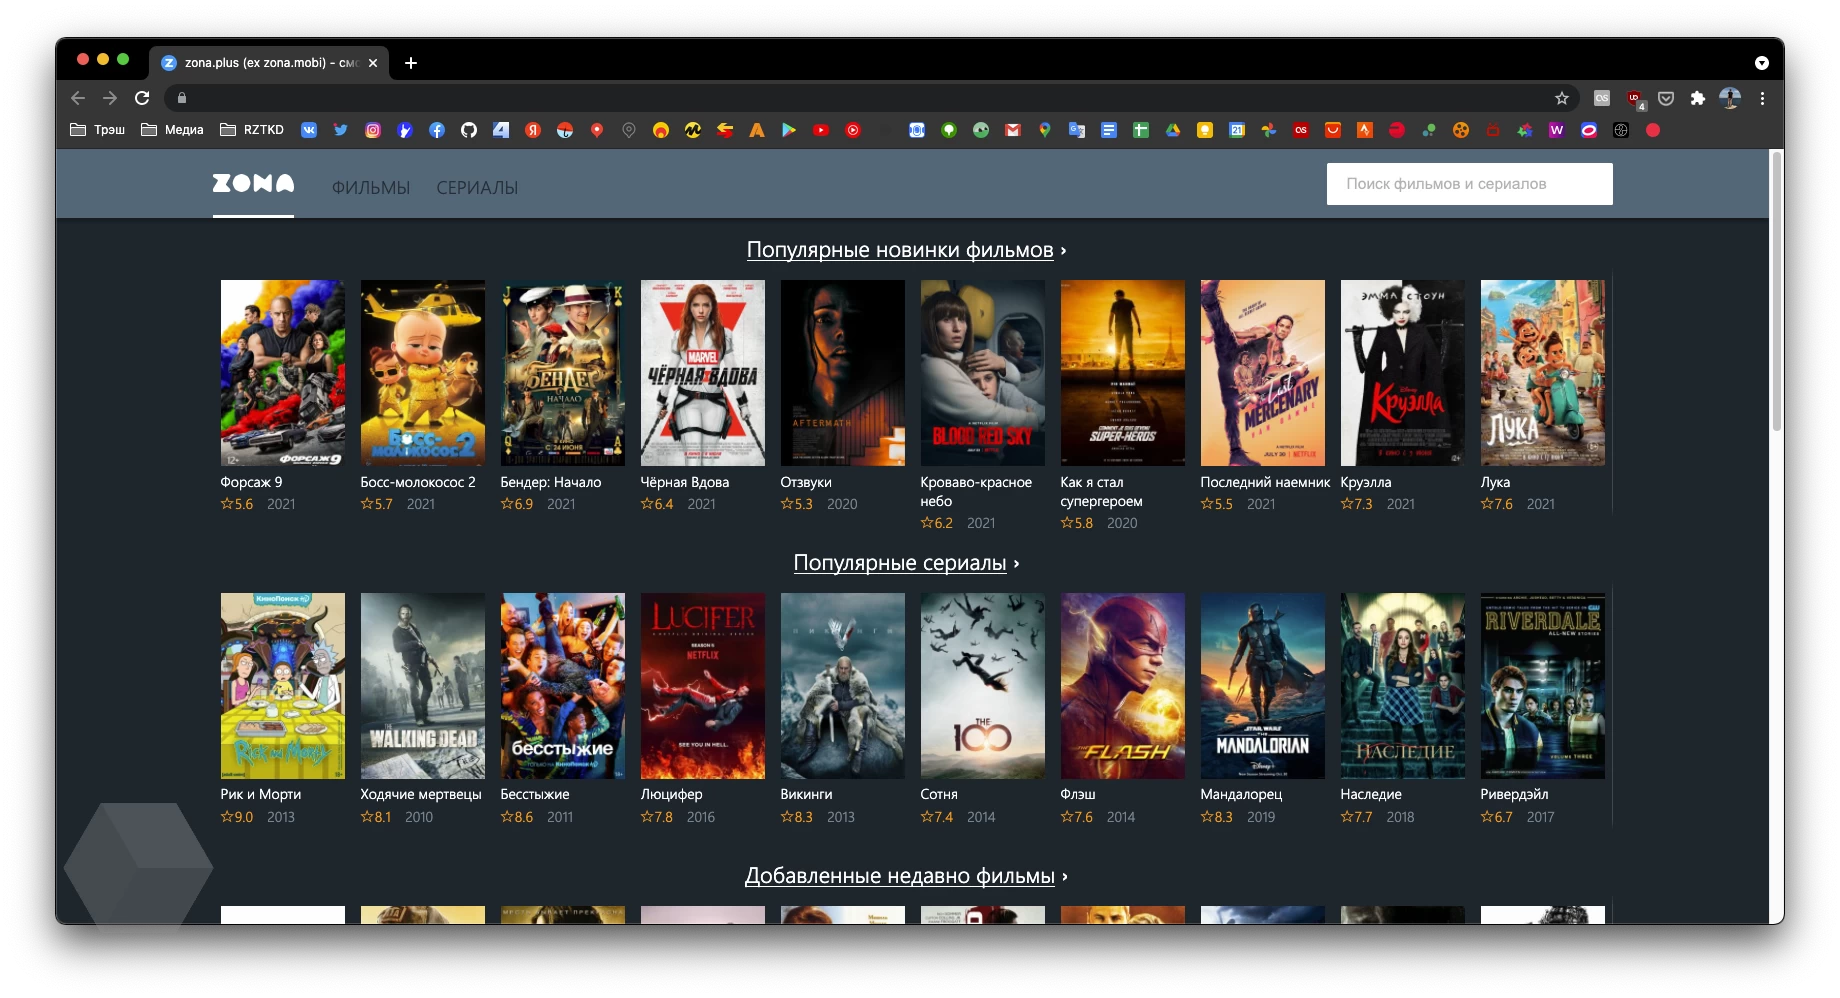Open the Instagram bookmark

click(373, 130)
